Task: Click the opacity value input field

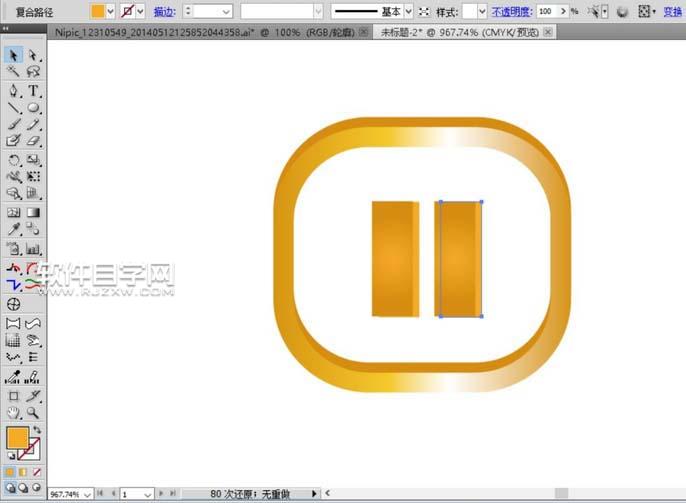Action: coord(546,11)
